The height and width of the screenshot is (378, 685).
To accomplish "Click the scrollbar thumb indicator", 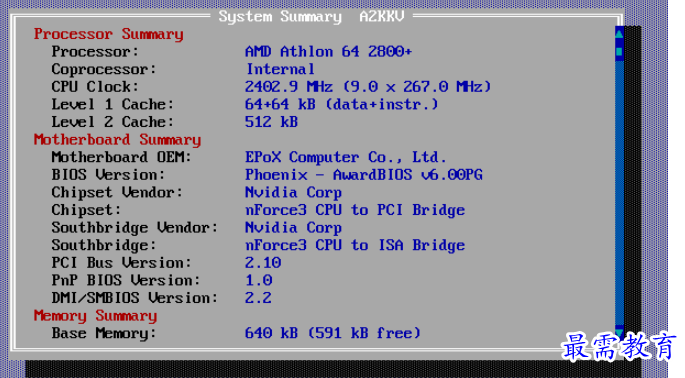I will click(x=619, y=52).
